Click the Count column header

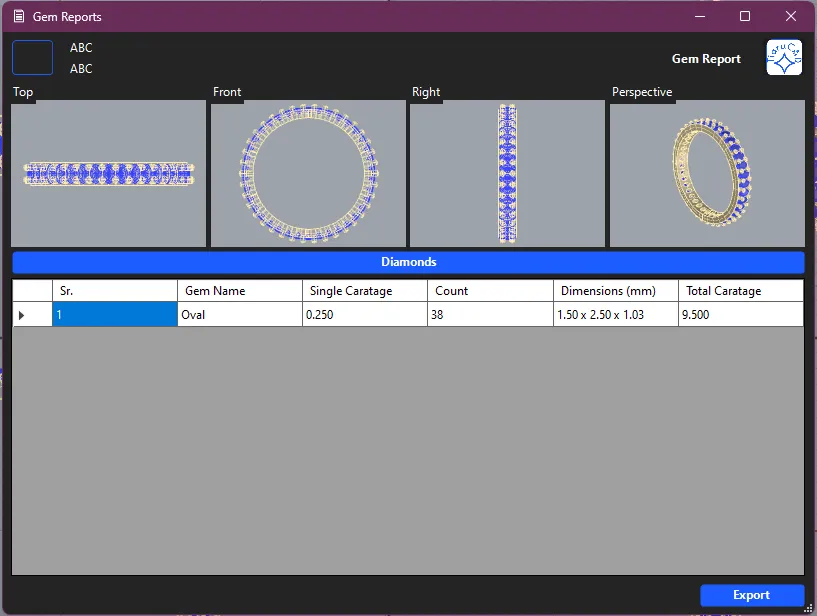(490, 291)
